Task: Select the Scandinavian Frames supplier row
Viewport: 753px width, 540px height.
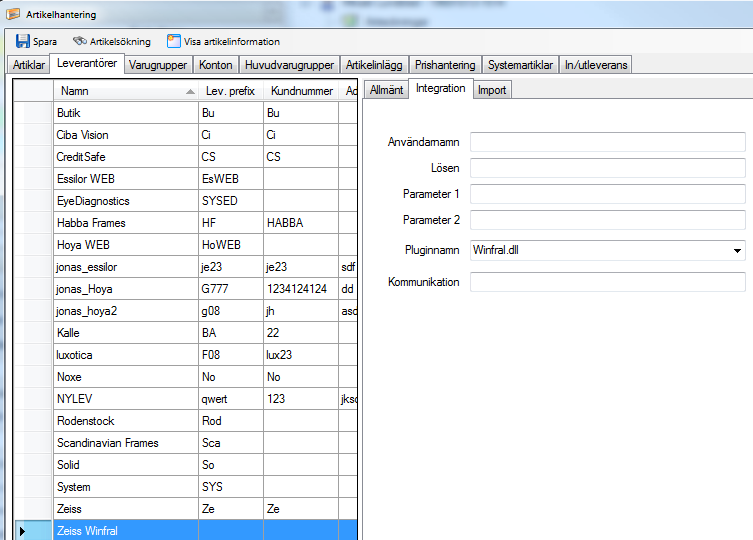Action: pos(185,443)
